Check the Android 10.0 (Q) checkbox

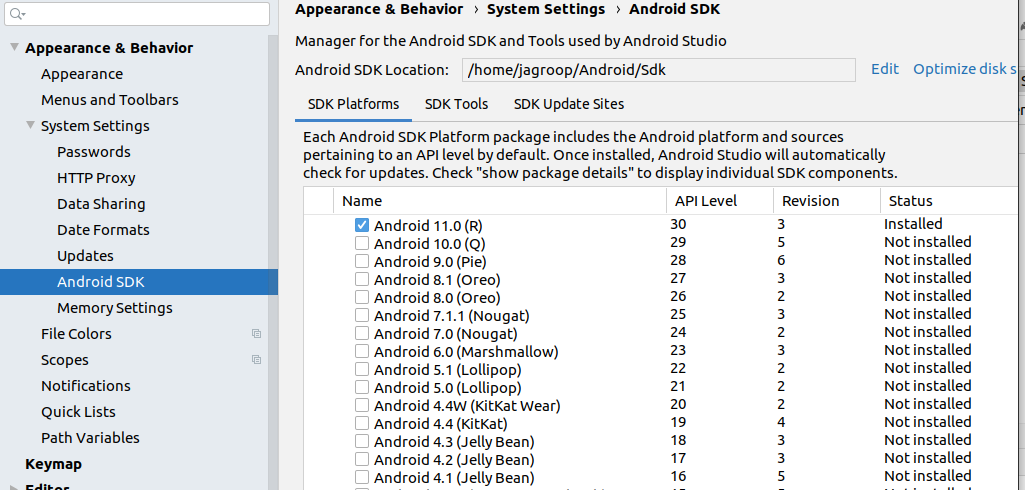click(361, 243)
